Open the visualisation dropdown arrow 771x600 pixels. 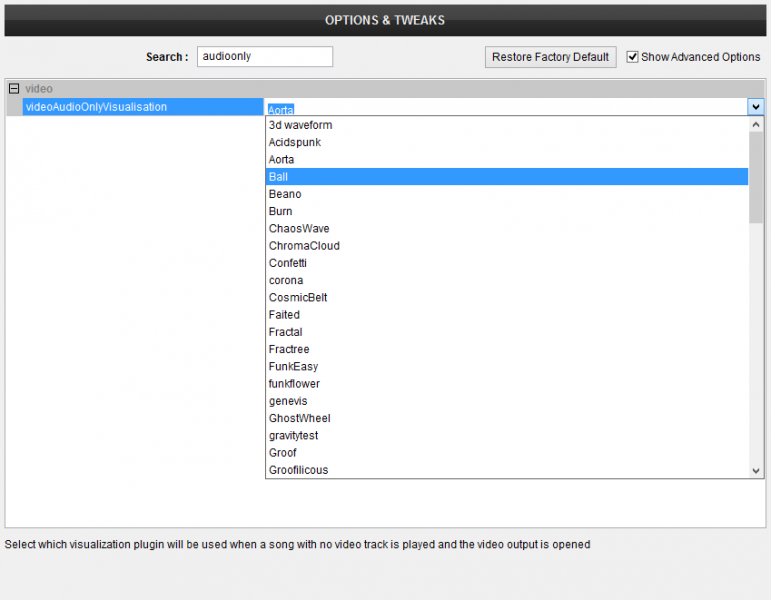pos(756,107)
